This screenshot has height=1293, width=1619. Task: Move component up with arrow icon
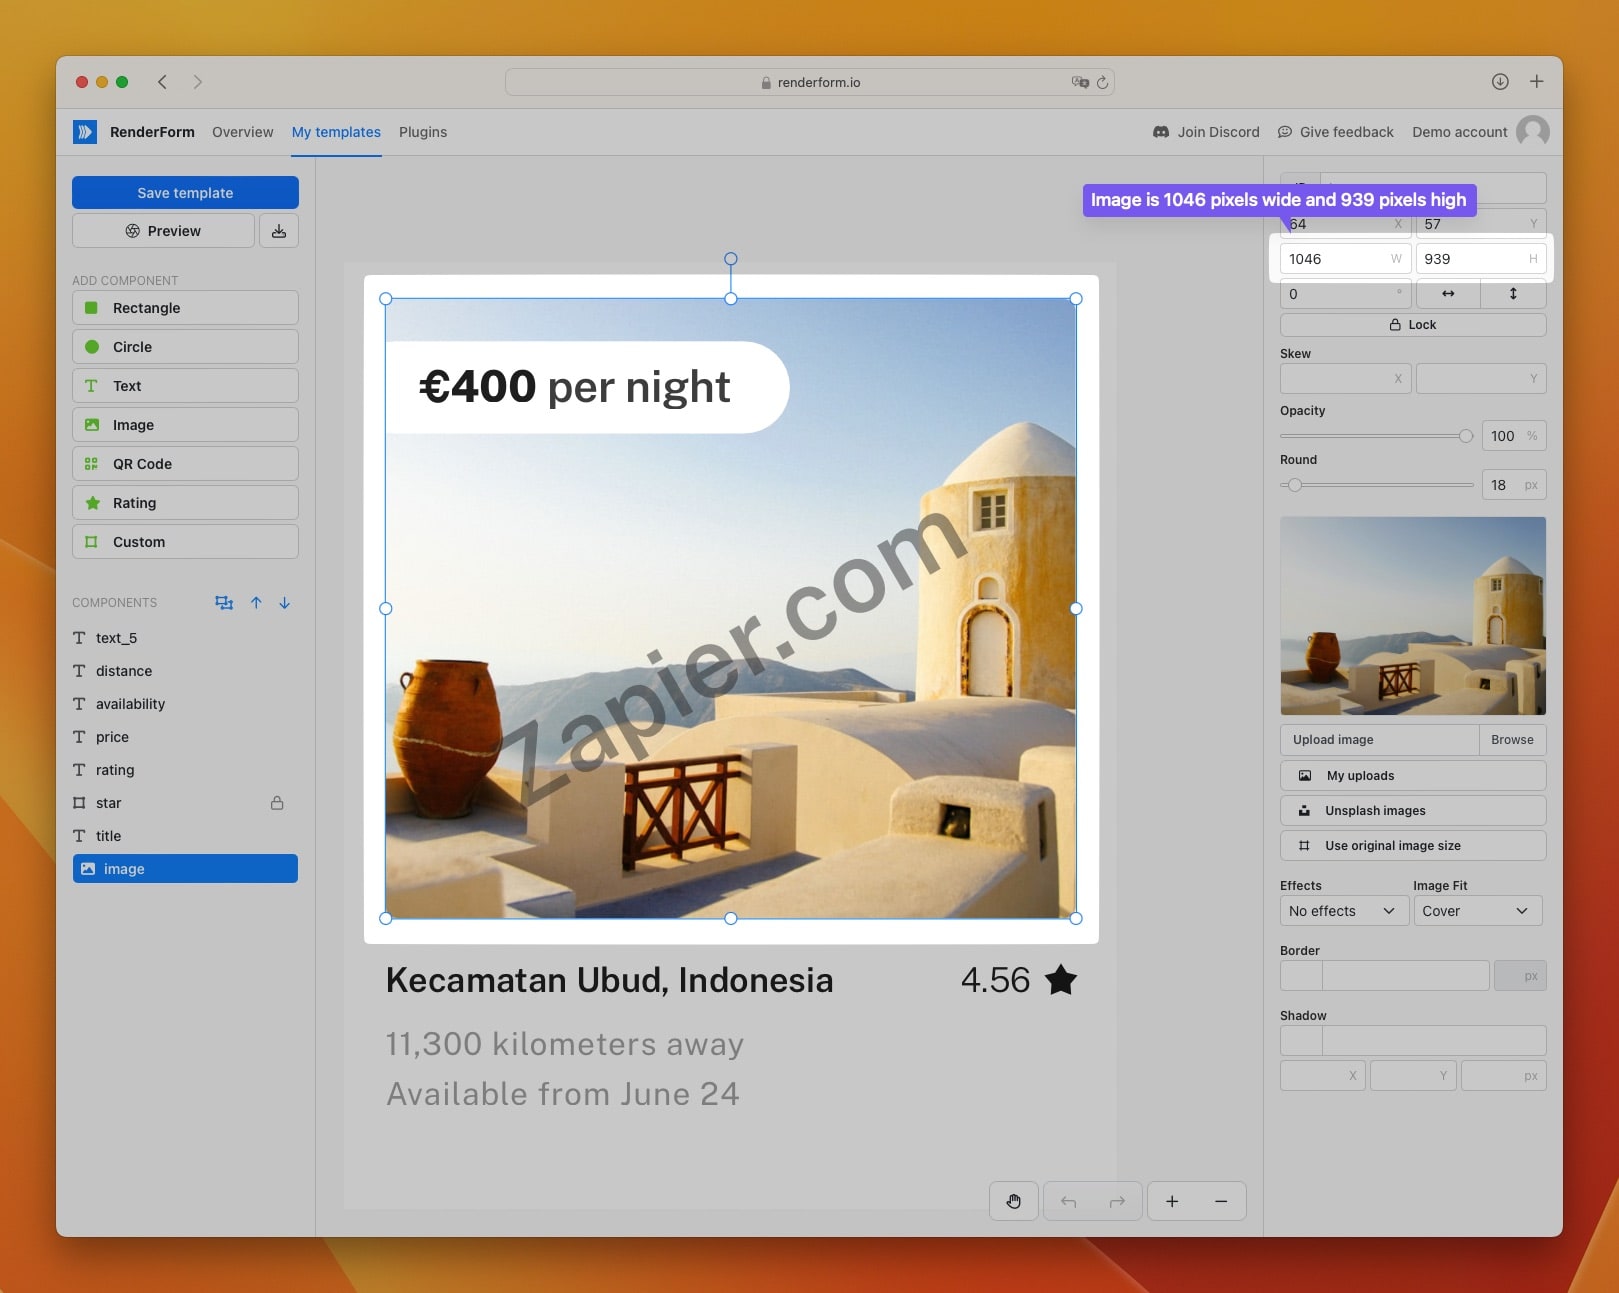tap(256, 603)
